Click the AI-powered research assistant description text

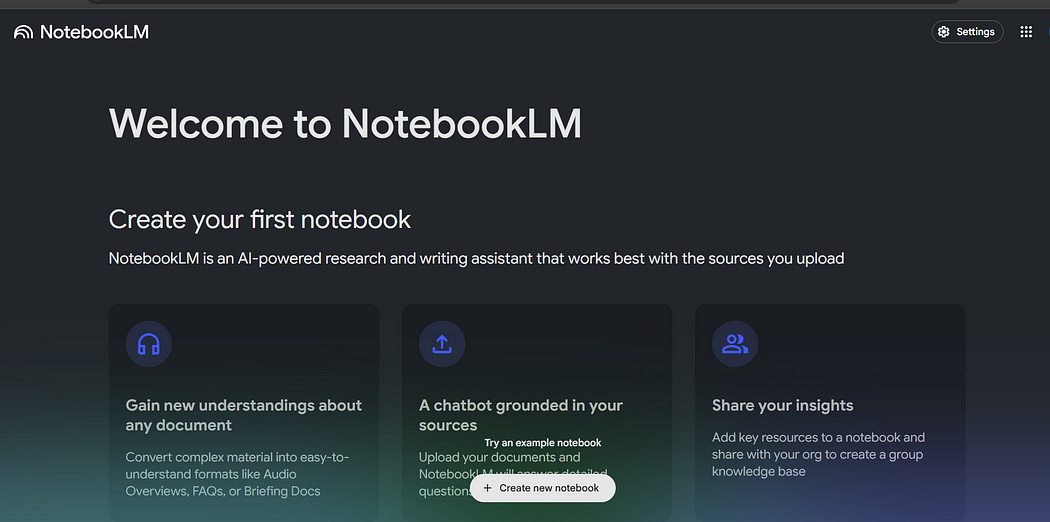click(476, 258)
